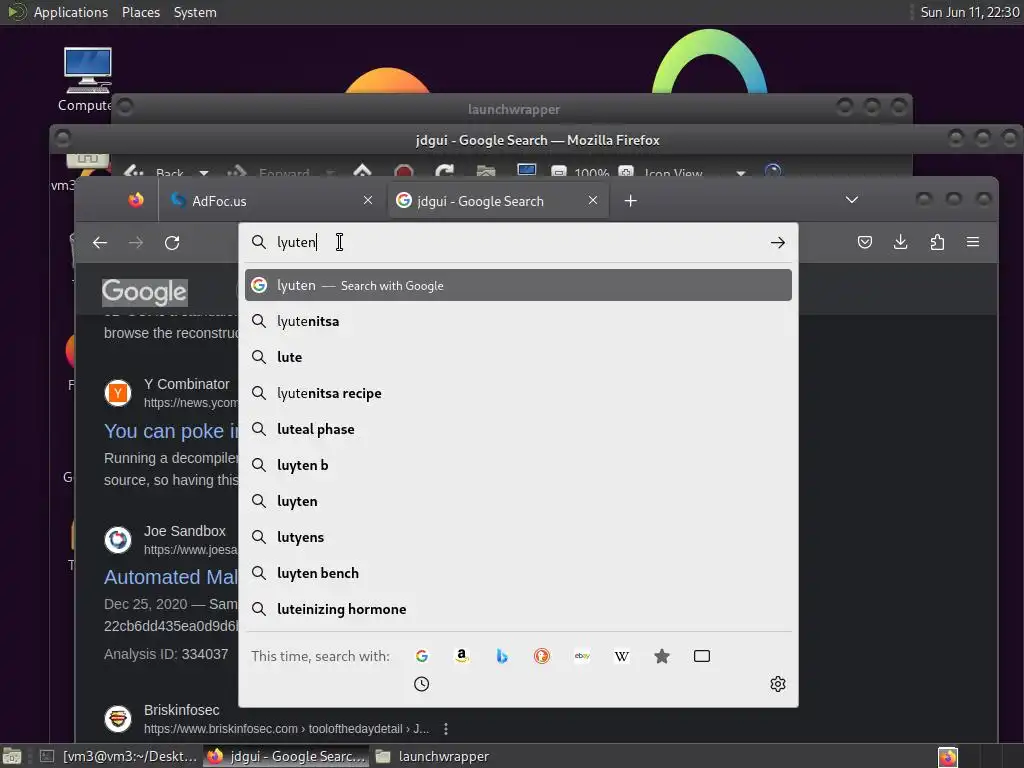Open search settings gear in dropdown

[x=777, y=684]
